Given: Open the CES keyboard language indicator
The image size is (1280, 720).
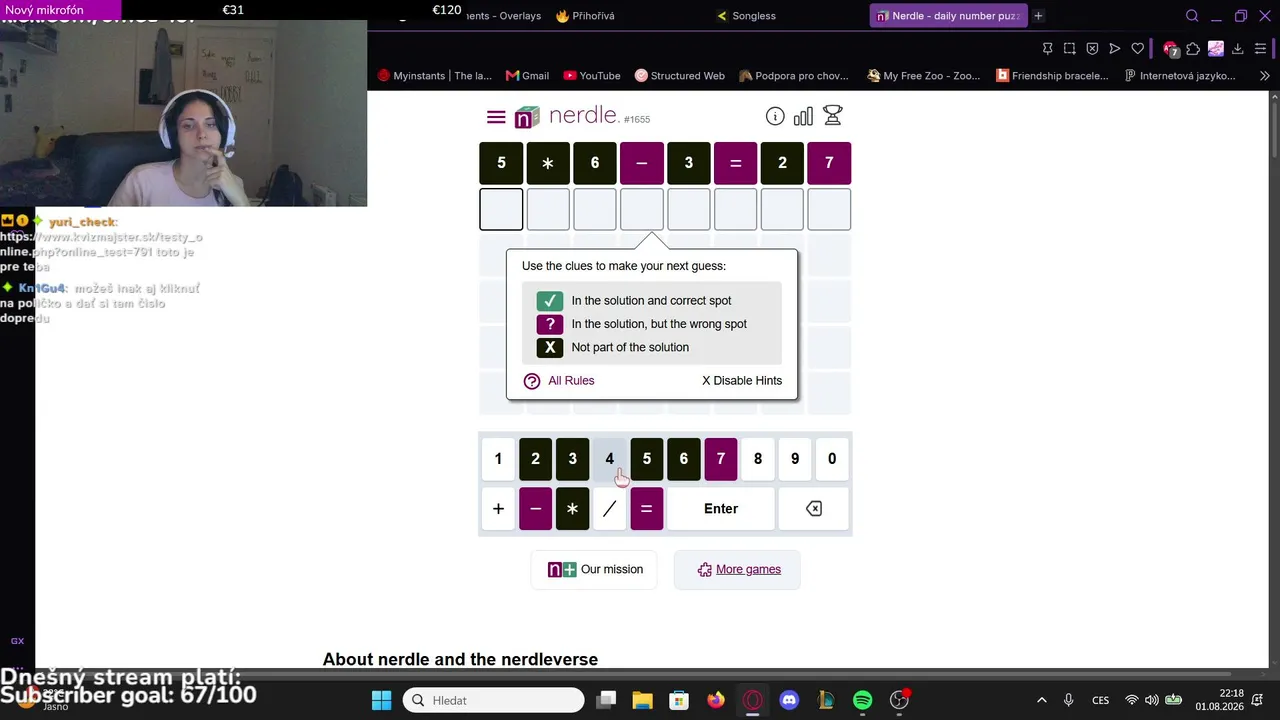Looking at the screenshot, I should pyautogui.click(x=1100, y=700).
